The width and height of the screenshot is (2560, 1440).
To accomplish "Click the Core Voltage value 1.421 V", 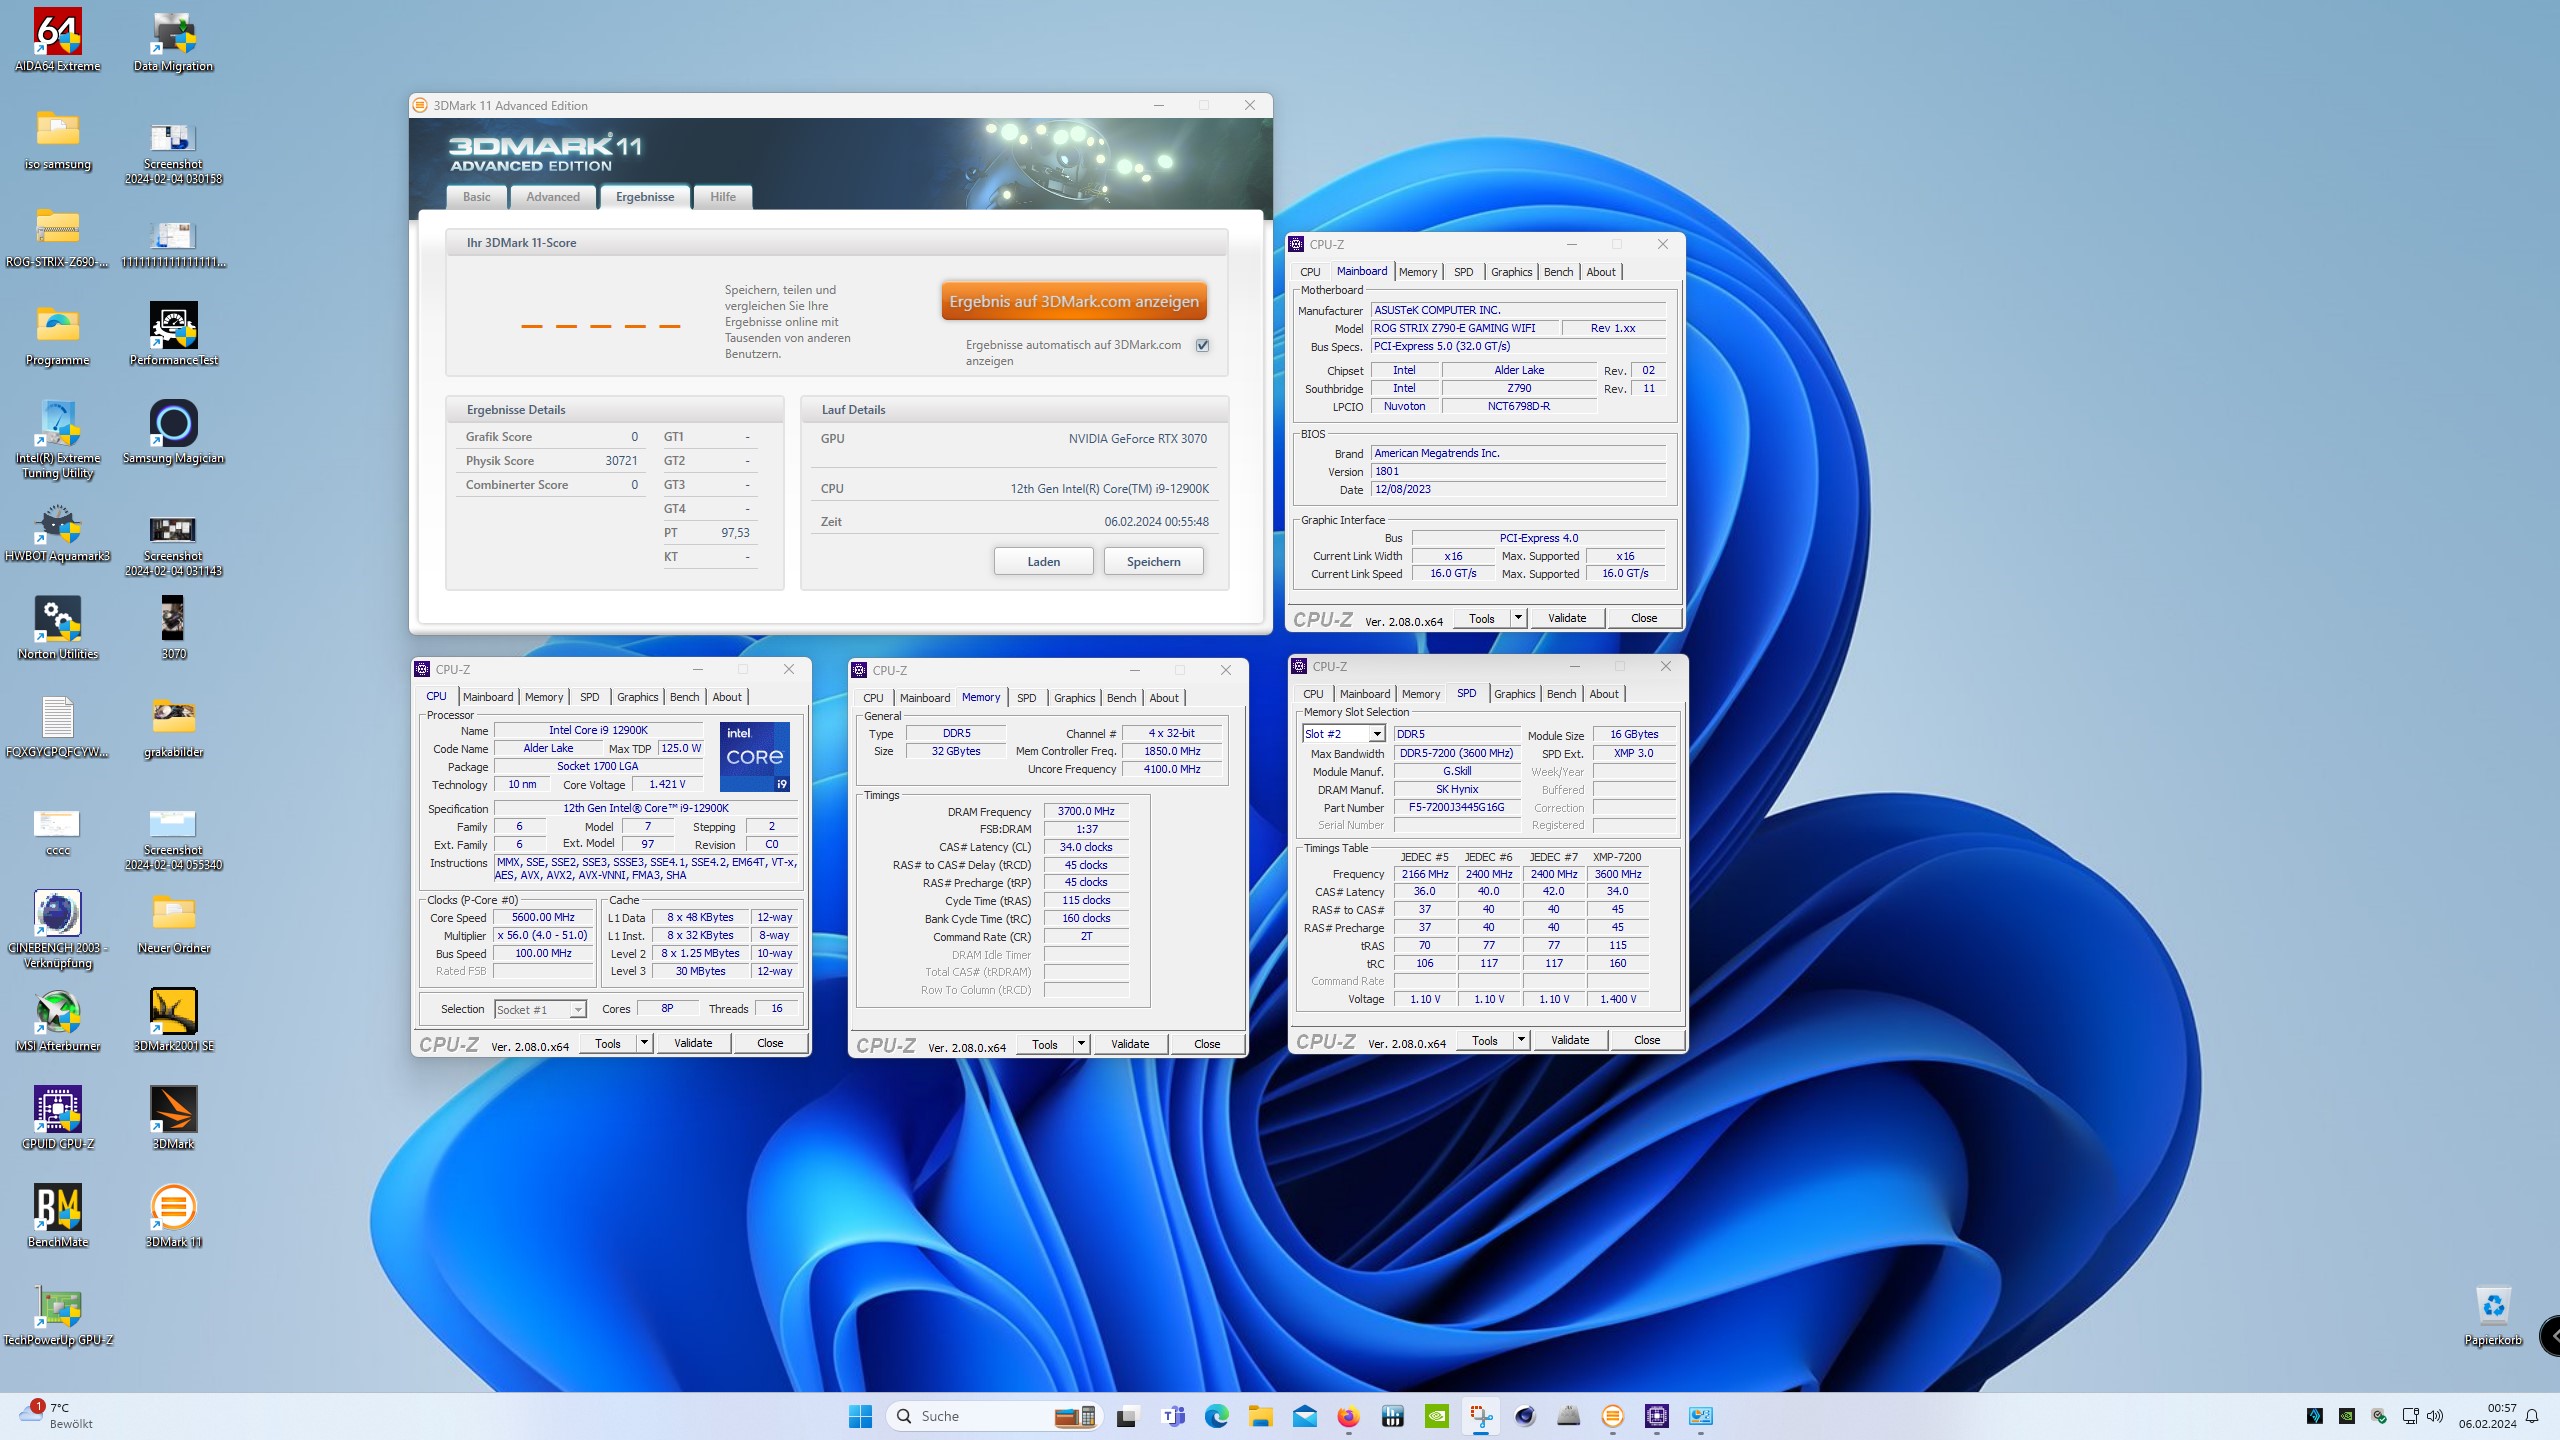I will tap(667, 784).
